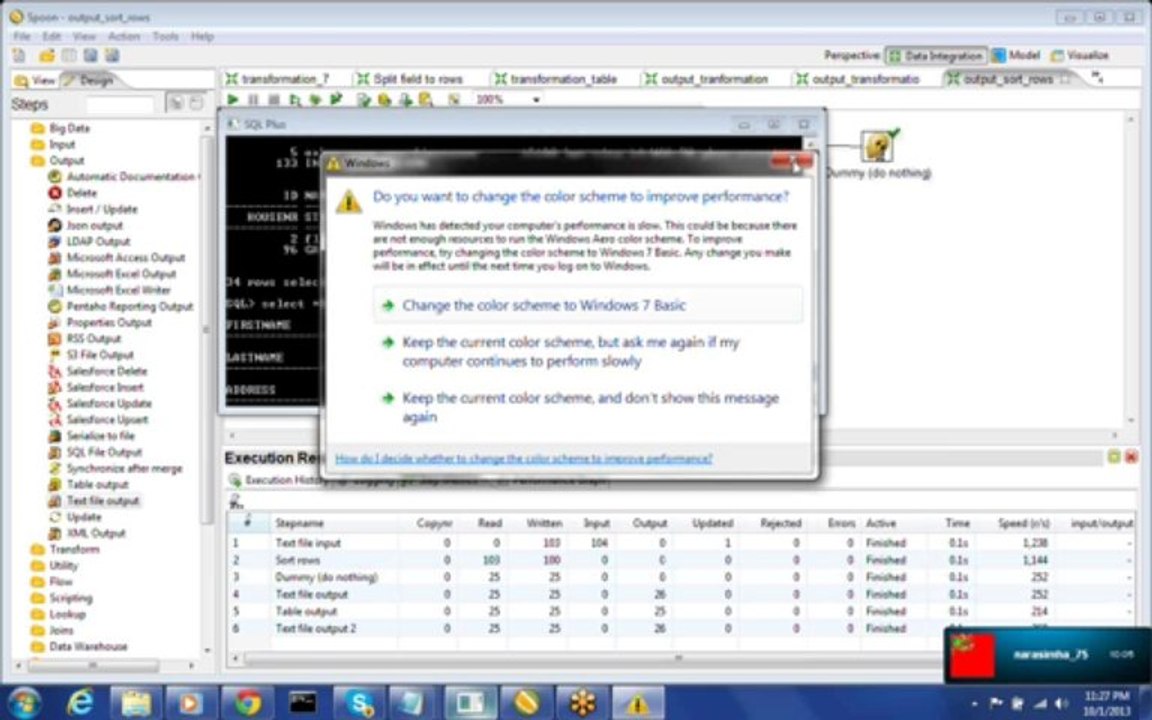This screenshot has height=720, width=1152.
Task: Pick the Microsoft Excel Output step
Action: [120, 273]
